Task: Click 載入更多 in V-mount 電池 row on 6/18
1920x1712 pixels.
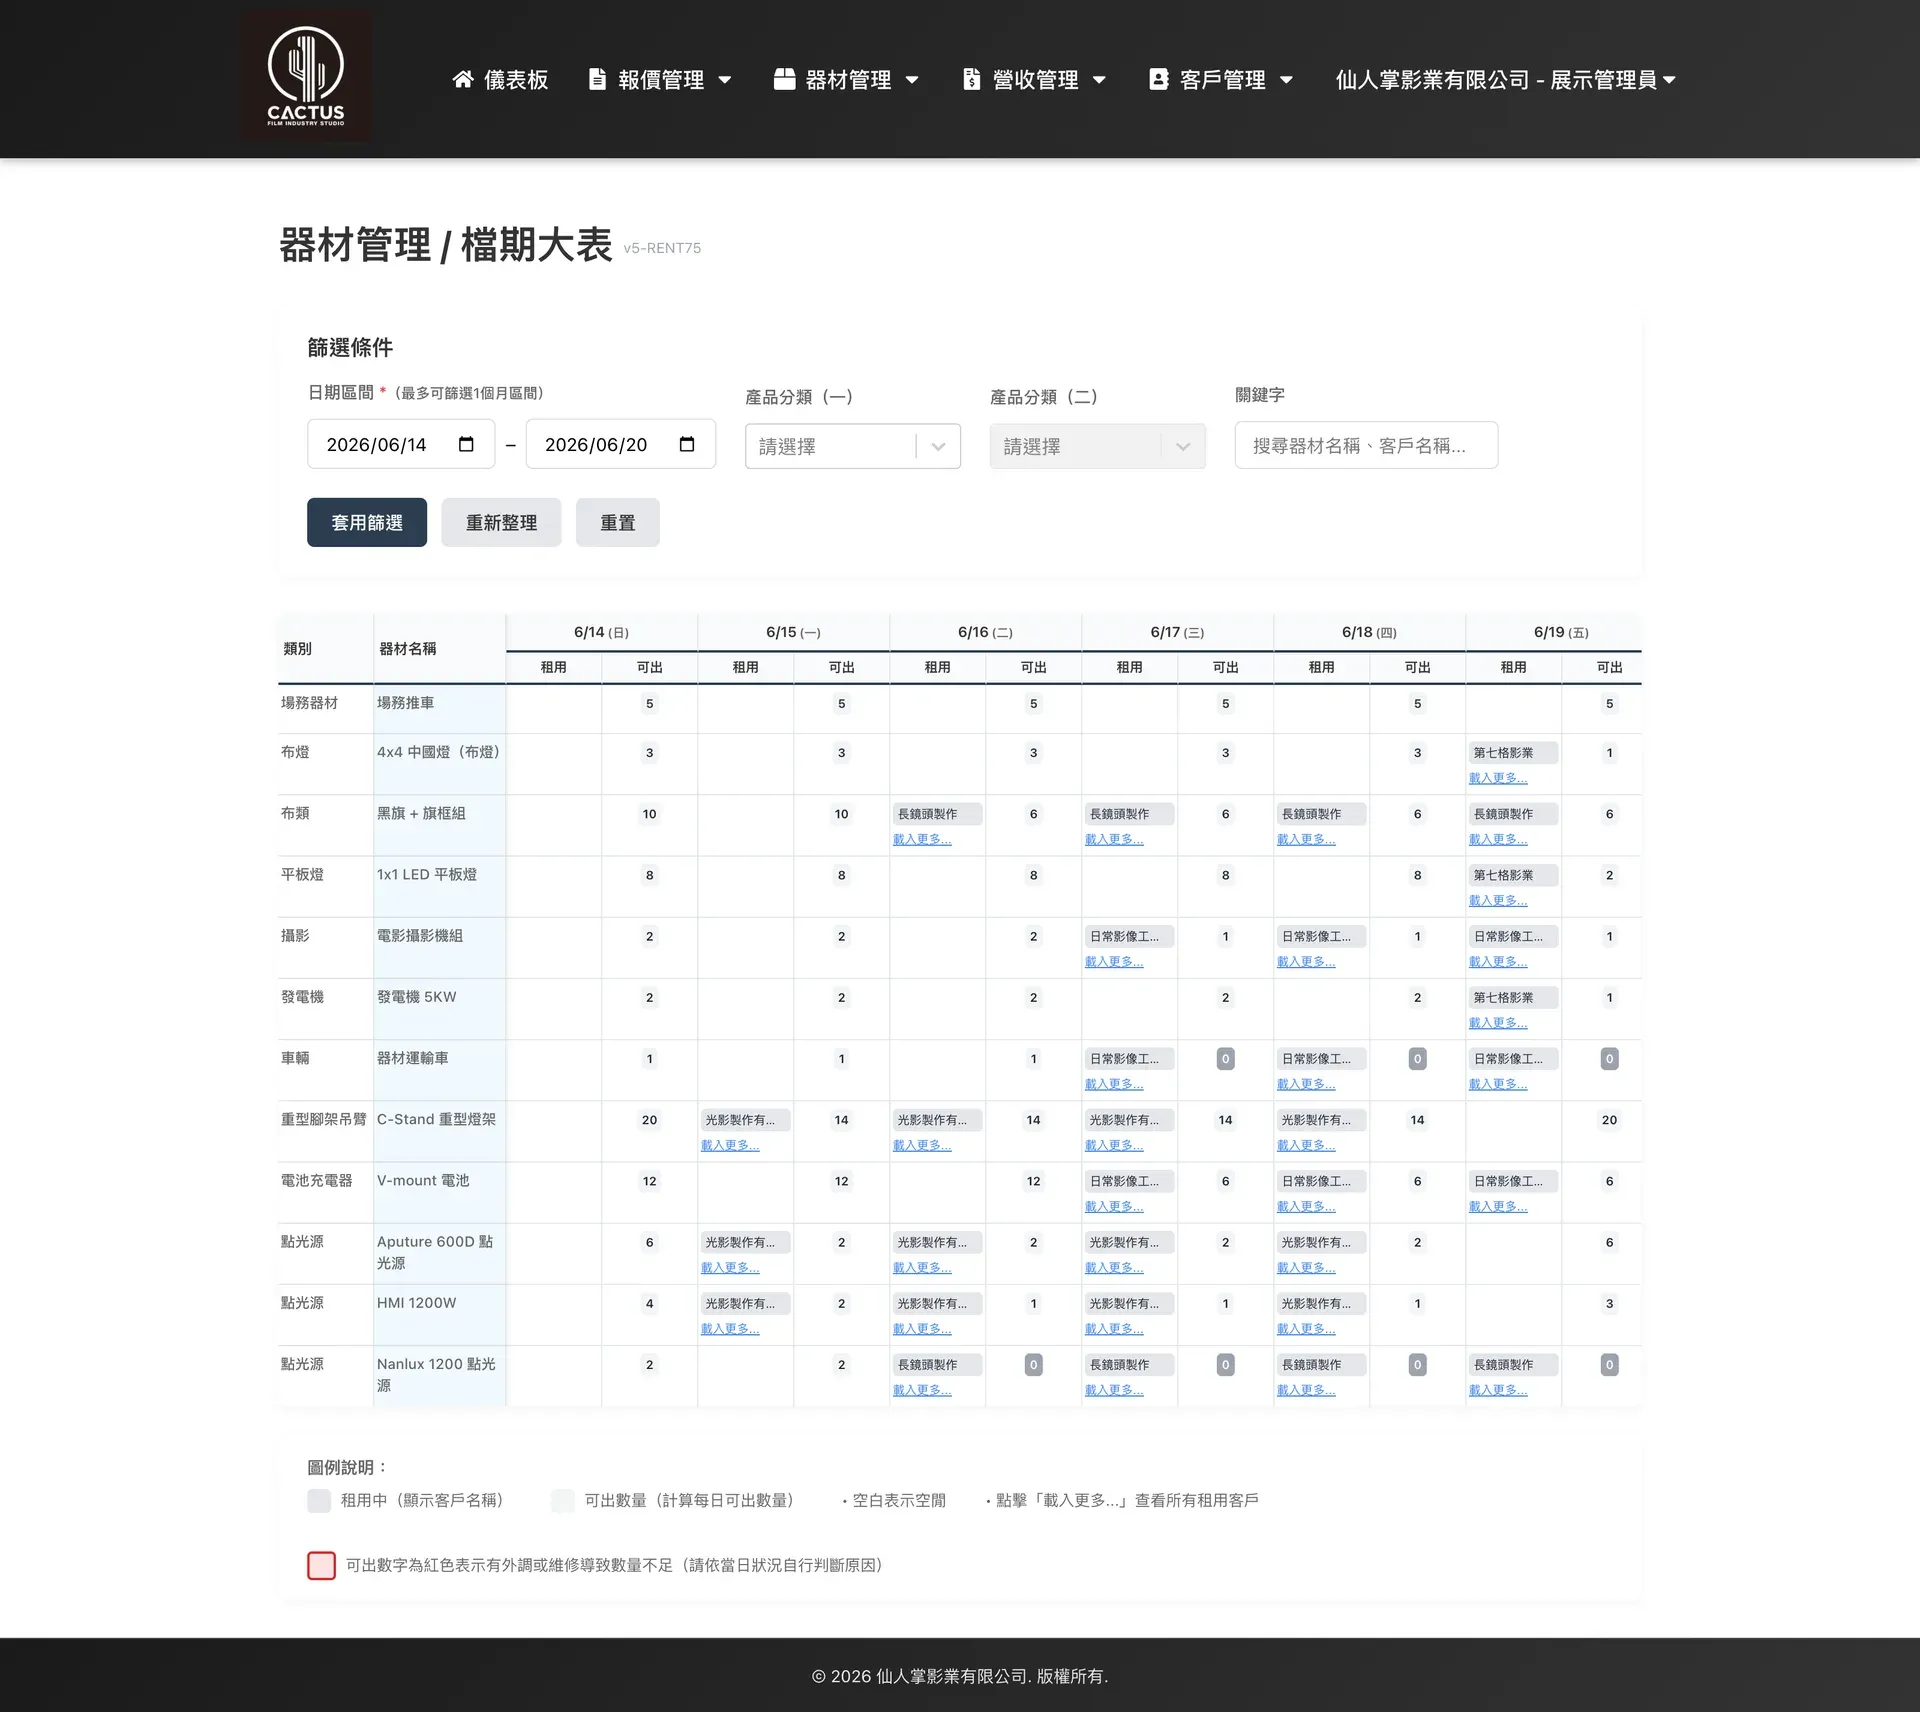Action: (1305, 1206)
